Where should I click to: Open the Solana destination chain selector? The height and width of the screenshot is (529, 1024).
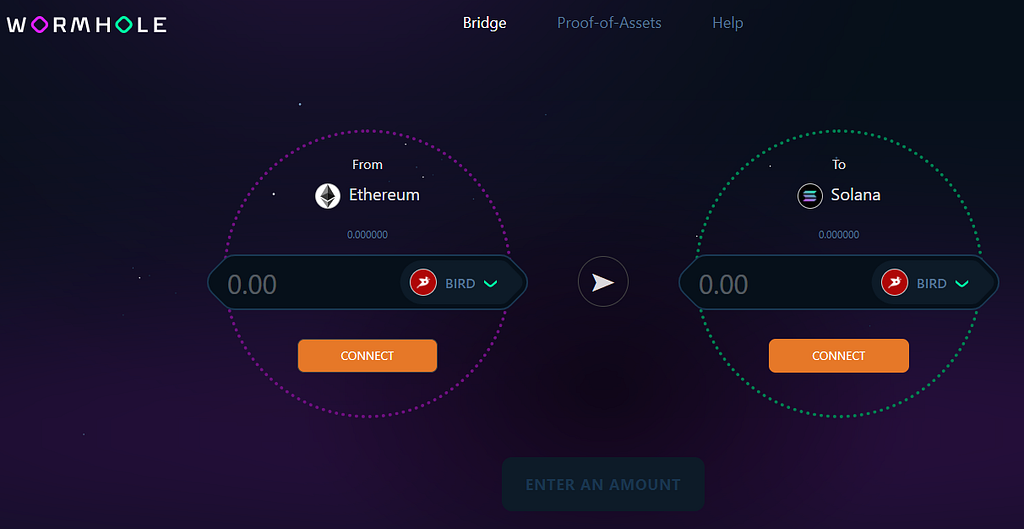(855, 195)
